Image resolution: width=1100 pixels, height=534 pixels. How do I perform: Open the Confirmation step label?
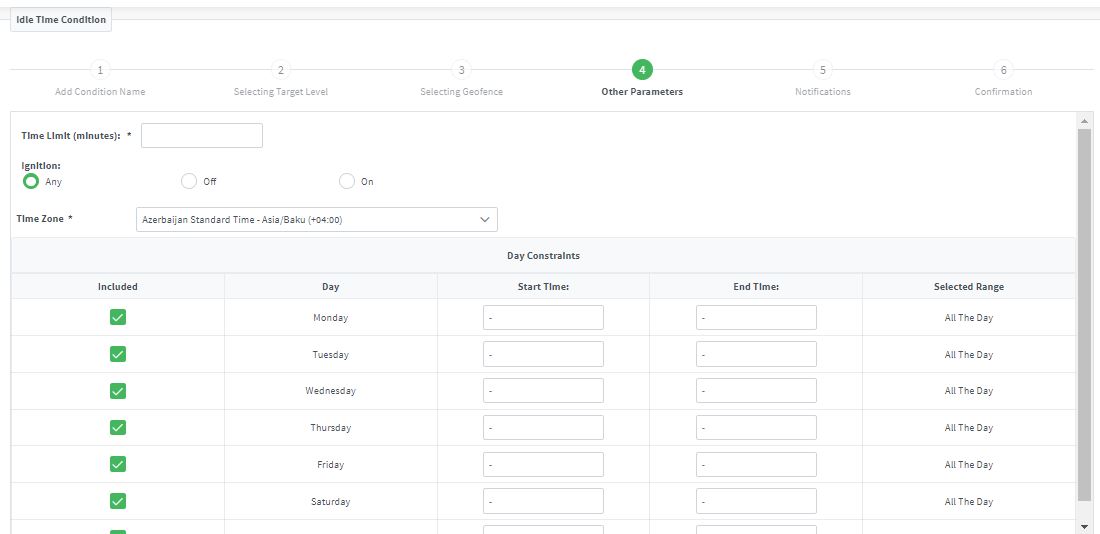coord(1003,92)
